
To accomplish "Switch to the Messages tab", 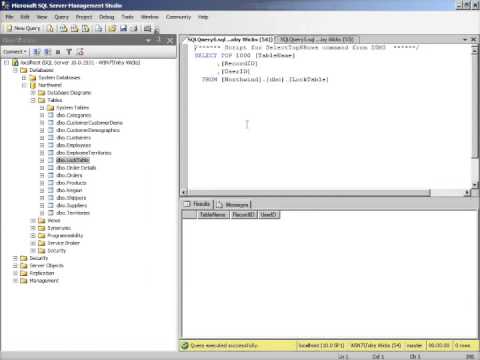I will point(233,204).
